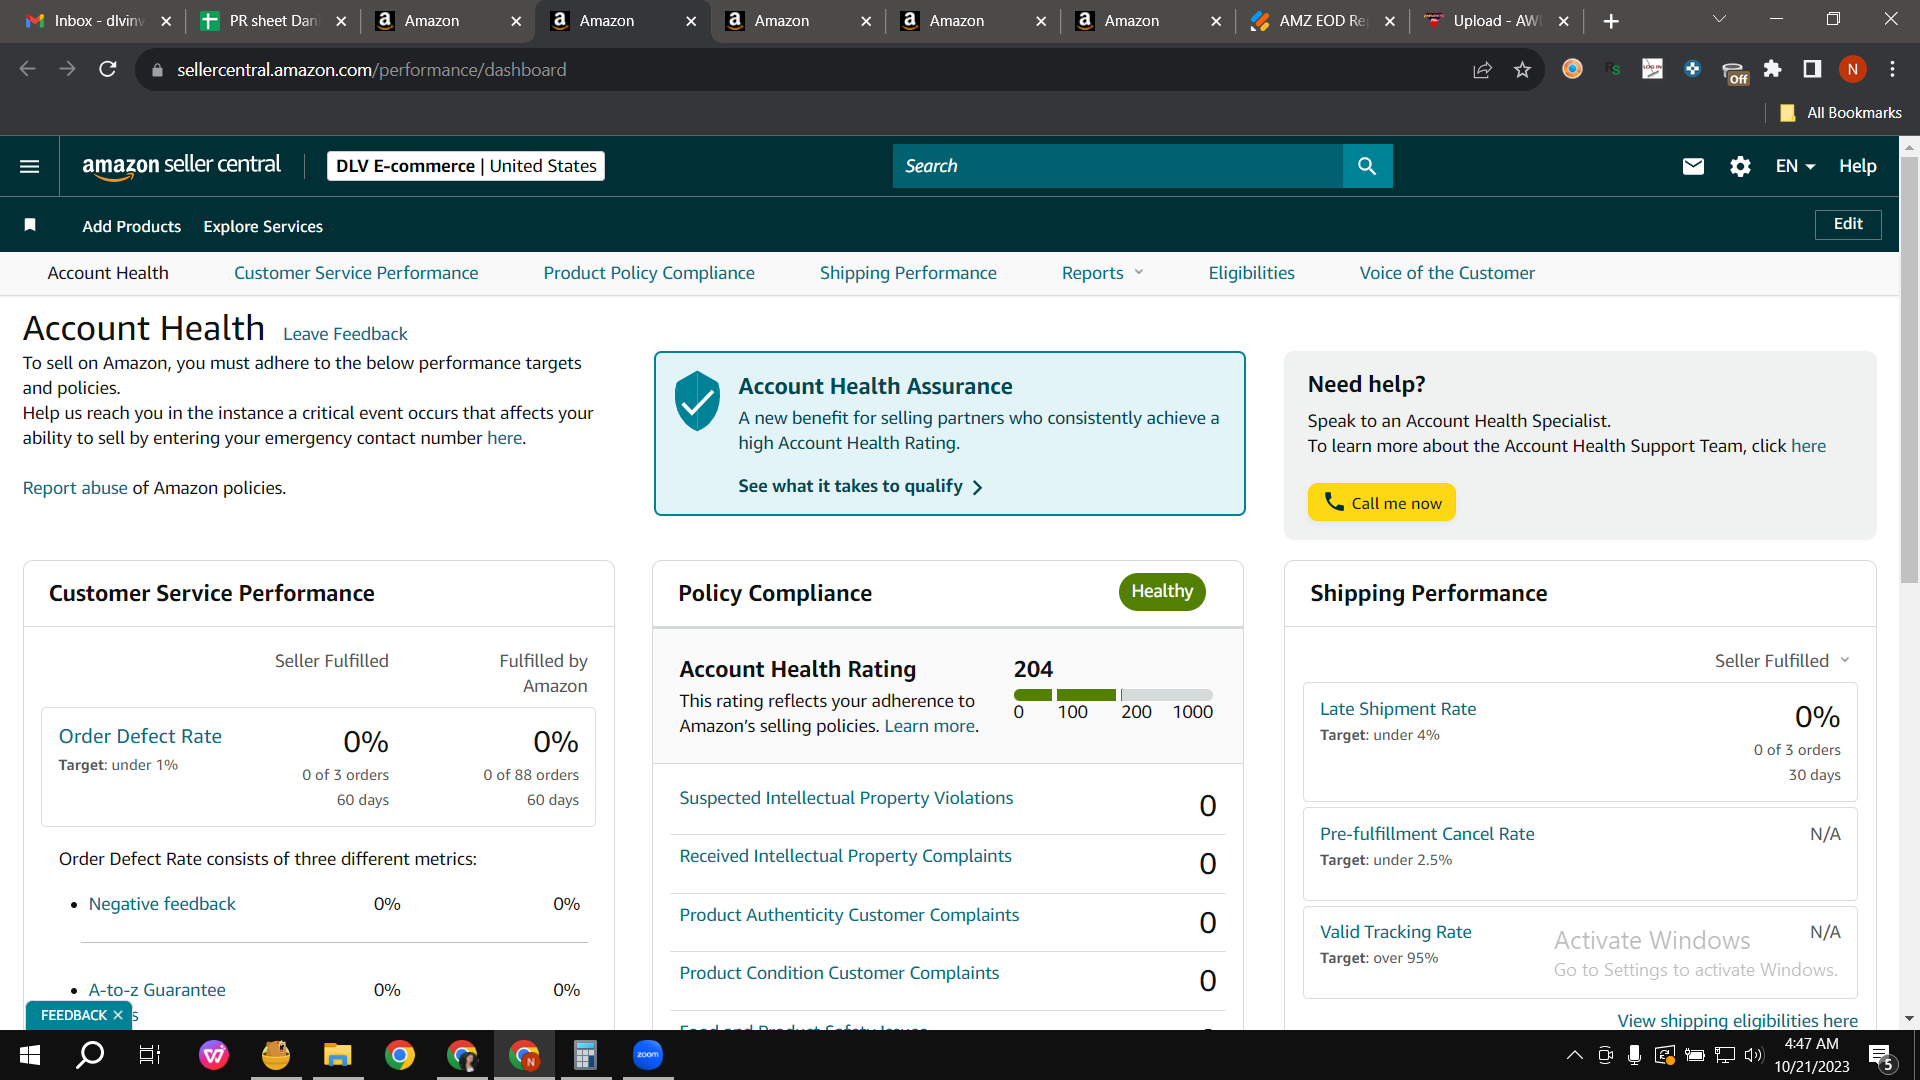Click See what it takes to qualify

[x=860, y=486]
